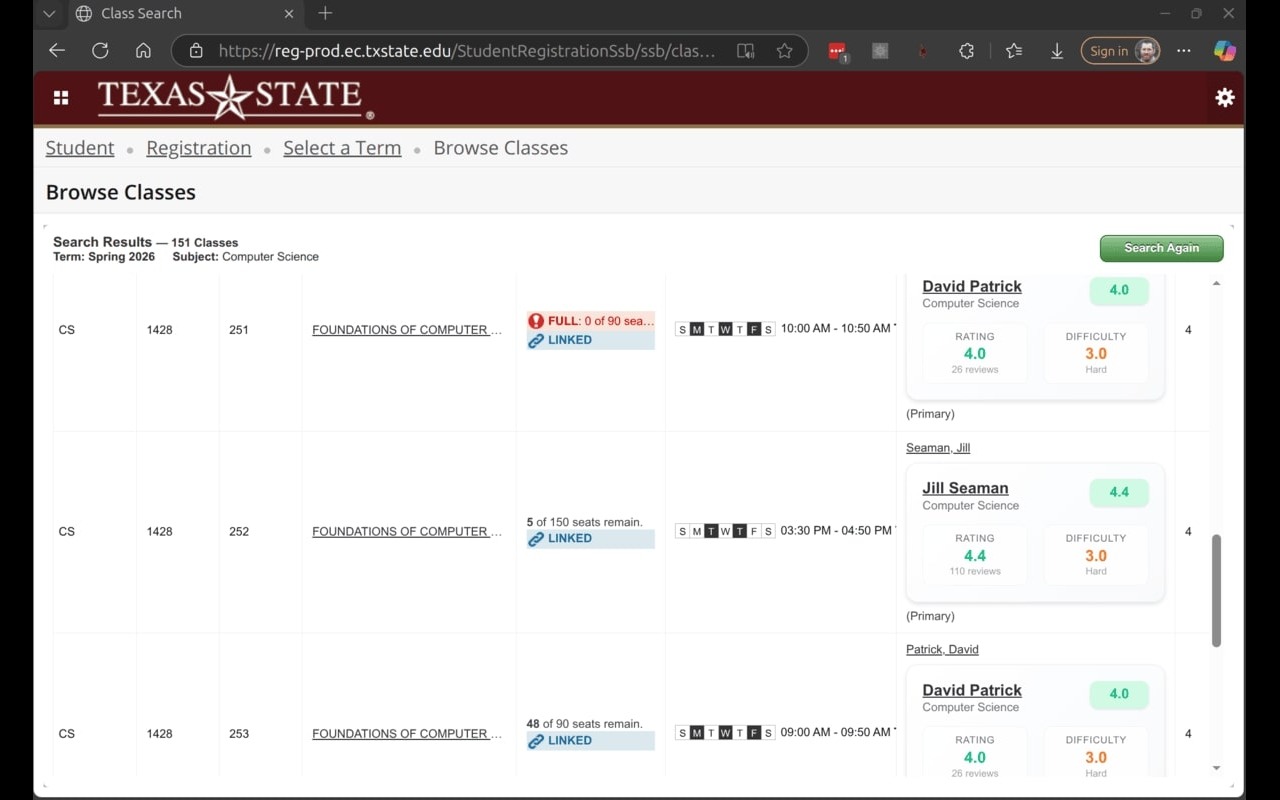Click the red FULL alert icon for section 251
1280x800 pixels.
[537, 320]
